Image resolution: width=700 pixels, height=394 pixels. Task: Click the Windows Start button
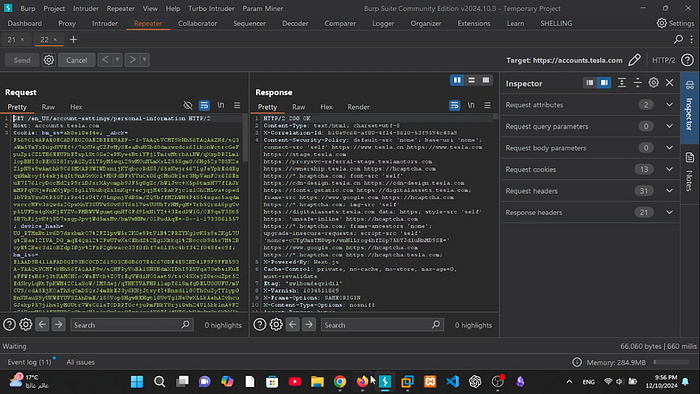(x=137, y=382)
